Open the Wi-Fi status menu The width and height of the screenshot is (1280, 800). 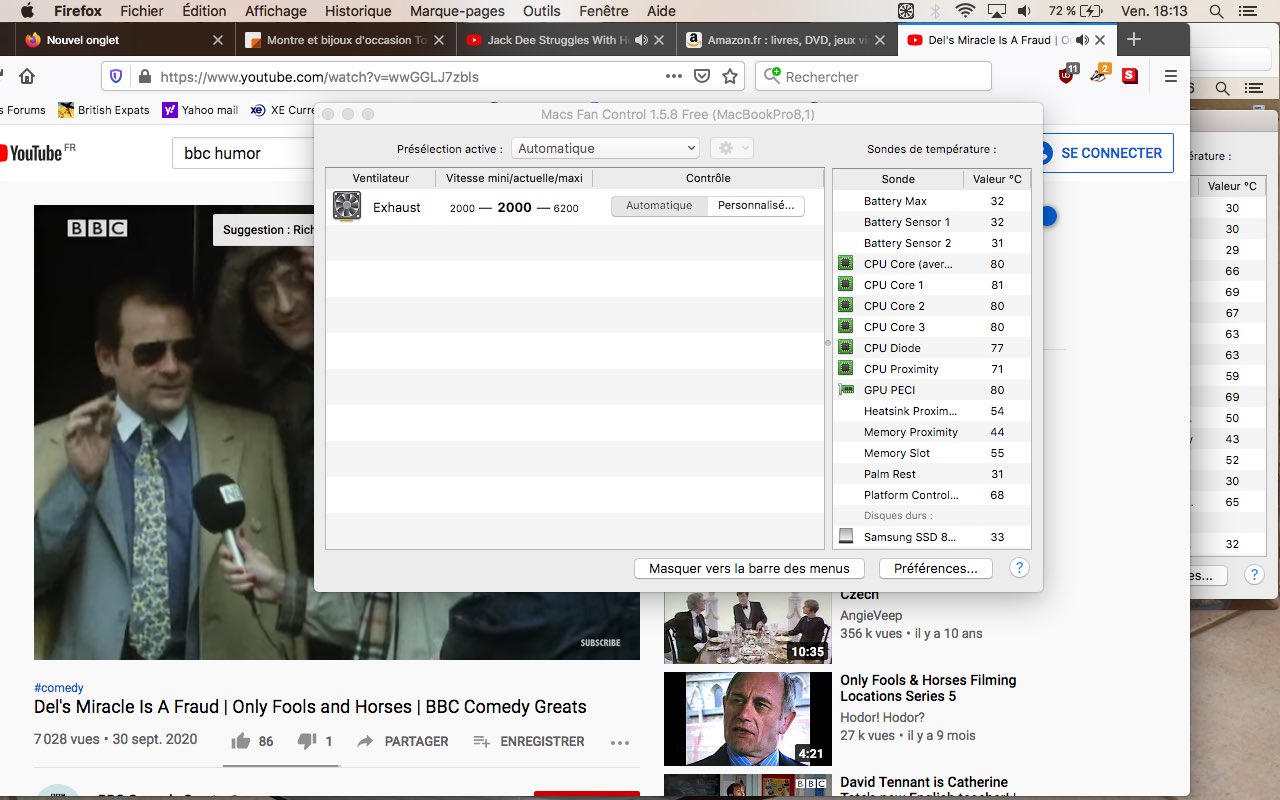coord(965,11)
